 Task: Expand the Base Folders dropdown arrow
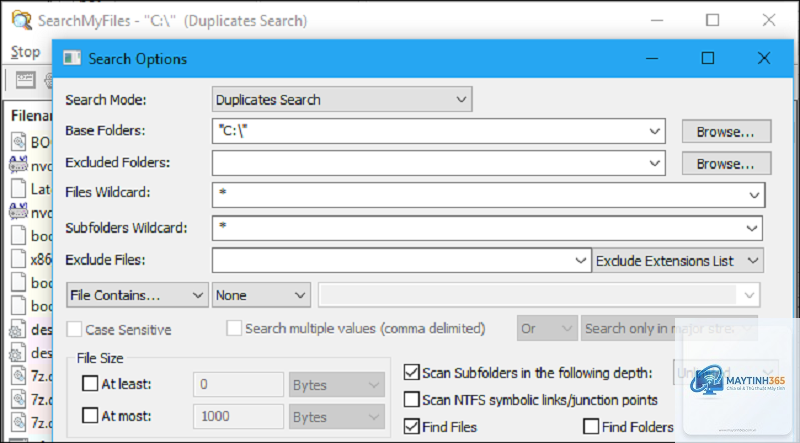point(655,131)
